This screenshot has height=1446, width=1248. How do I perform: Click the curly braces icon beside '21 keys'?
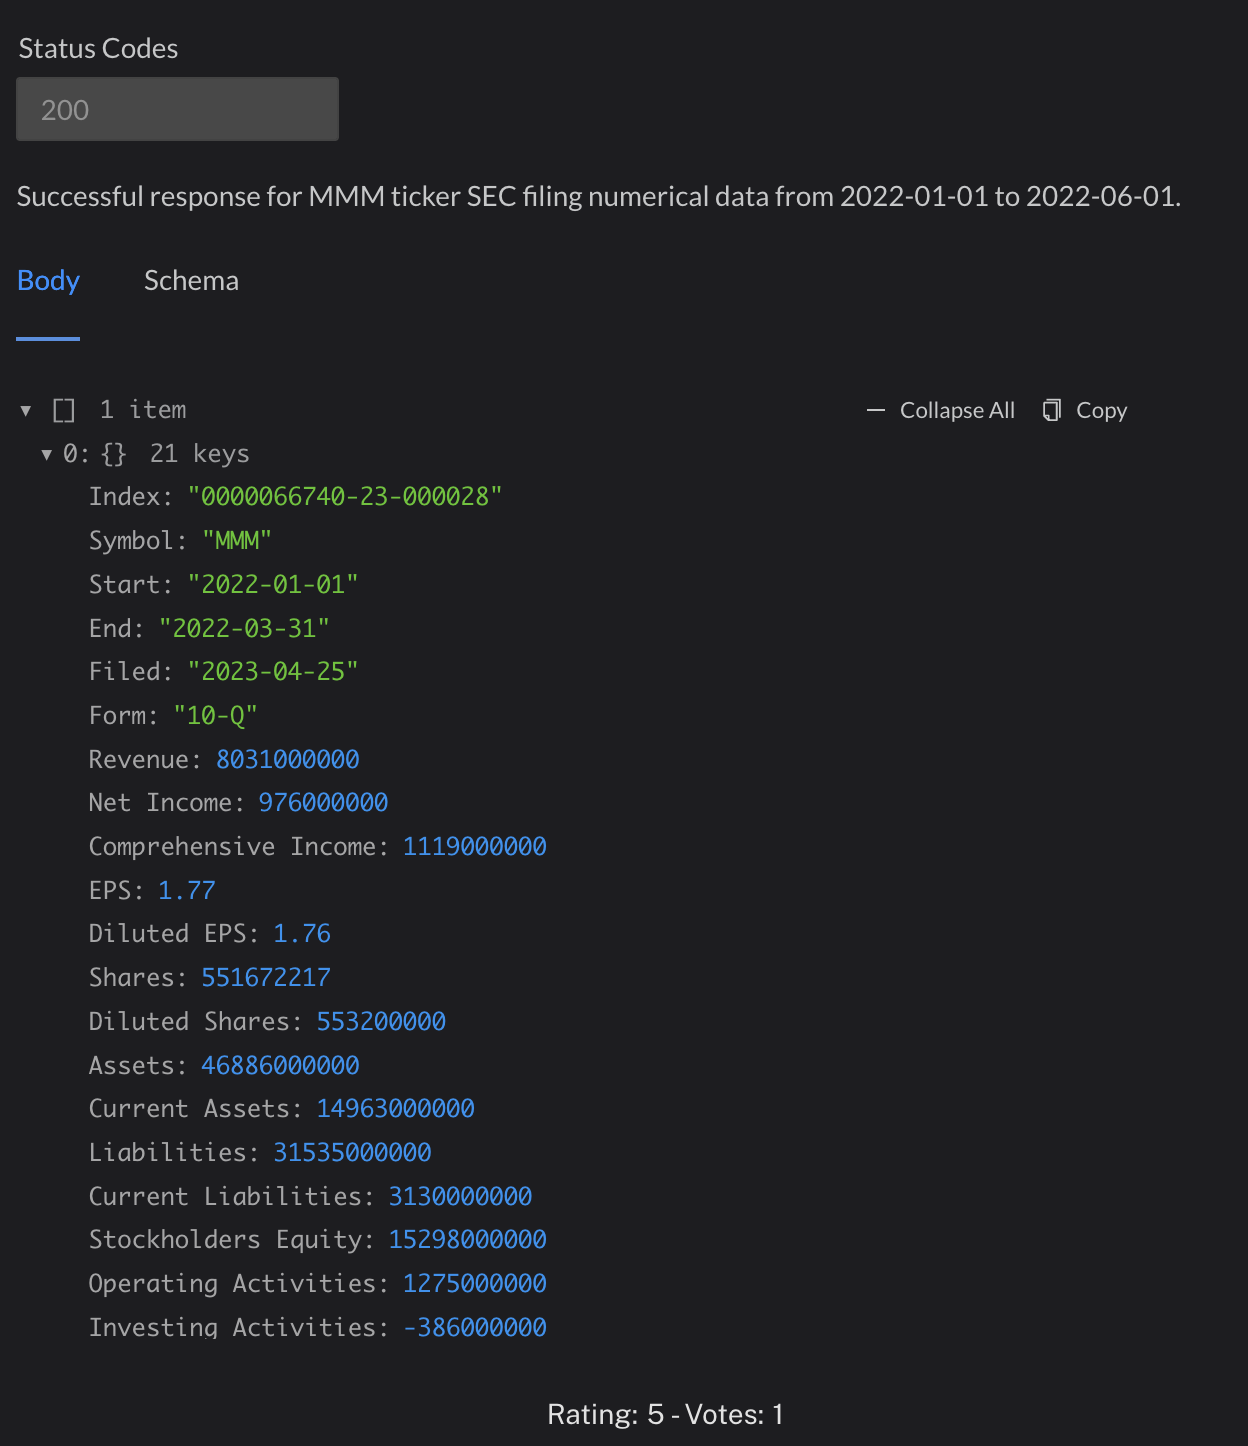(114, 453)
